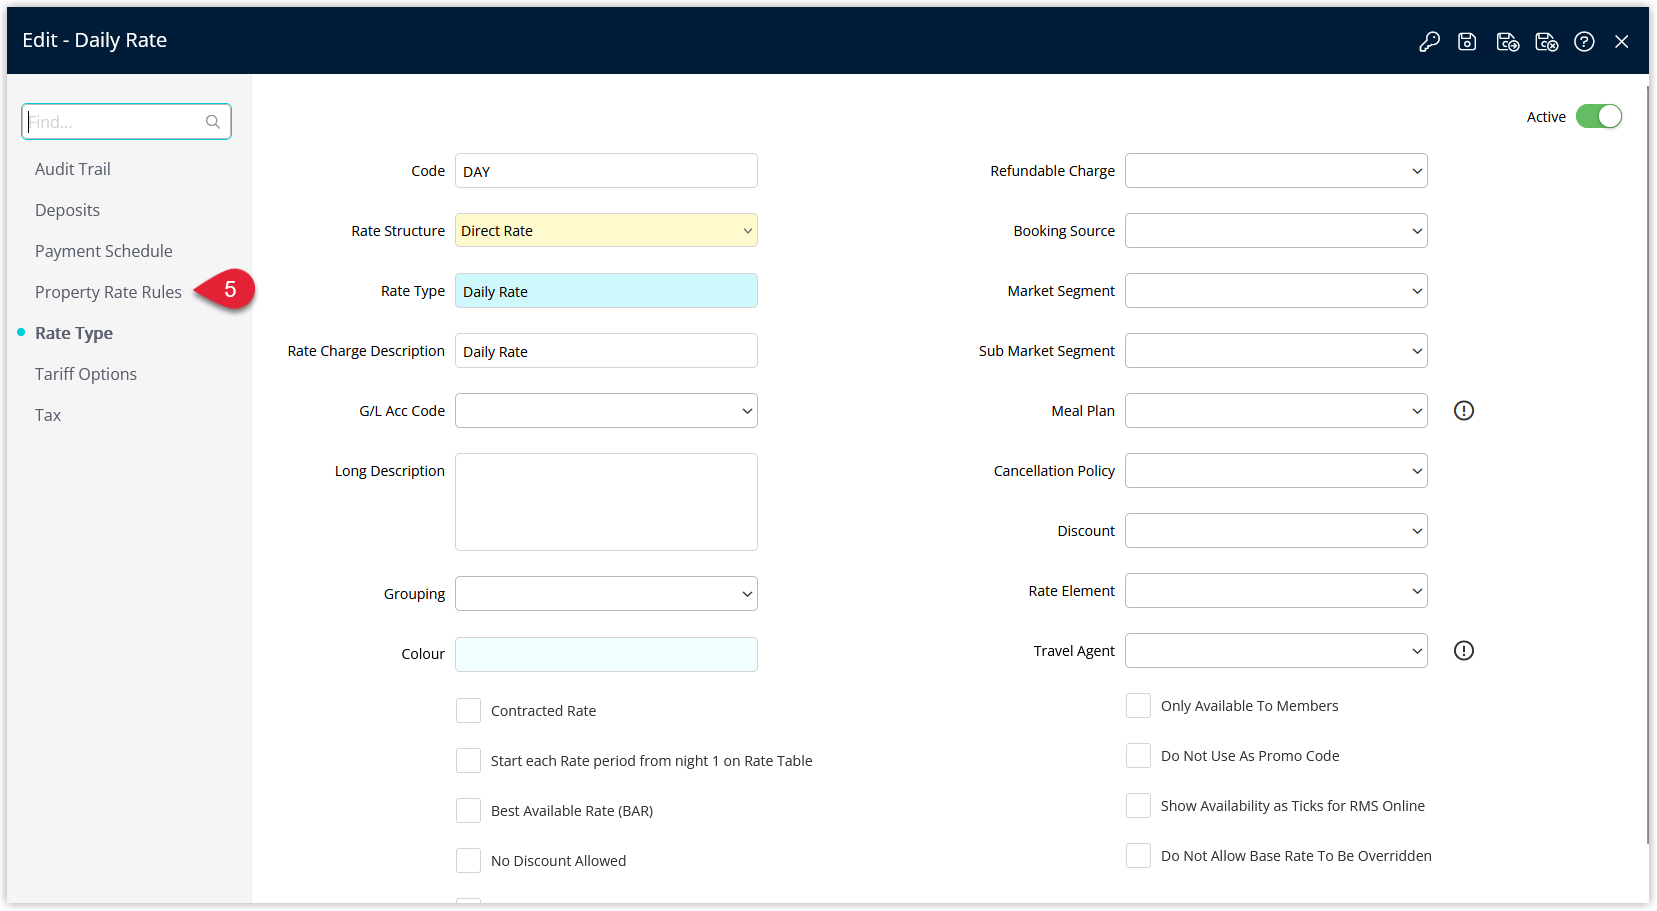
Task: Expand the G/L Acc Code dropdown
Action: coord(606,411)
